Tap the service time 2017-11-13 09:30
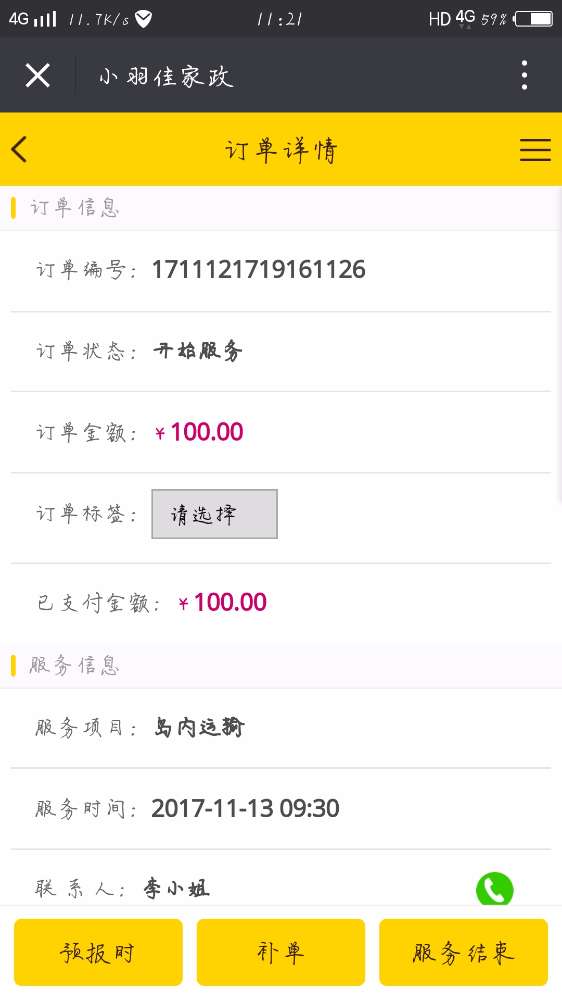Screen dimensions: 562x1000 tap(246, 809)
